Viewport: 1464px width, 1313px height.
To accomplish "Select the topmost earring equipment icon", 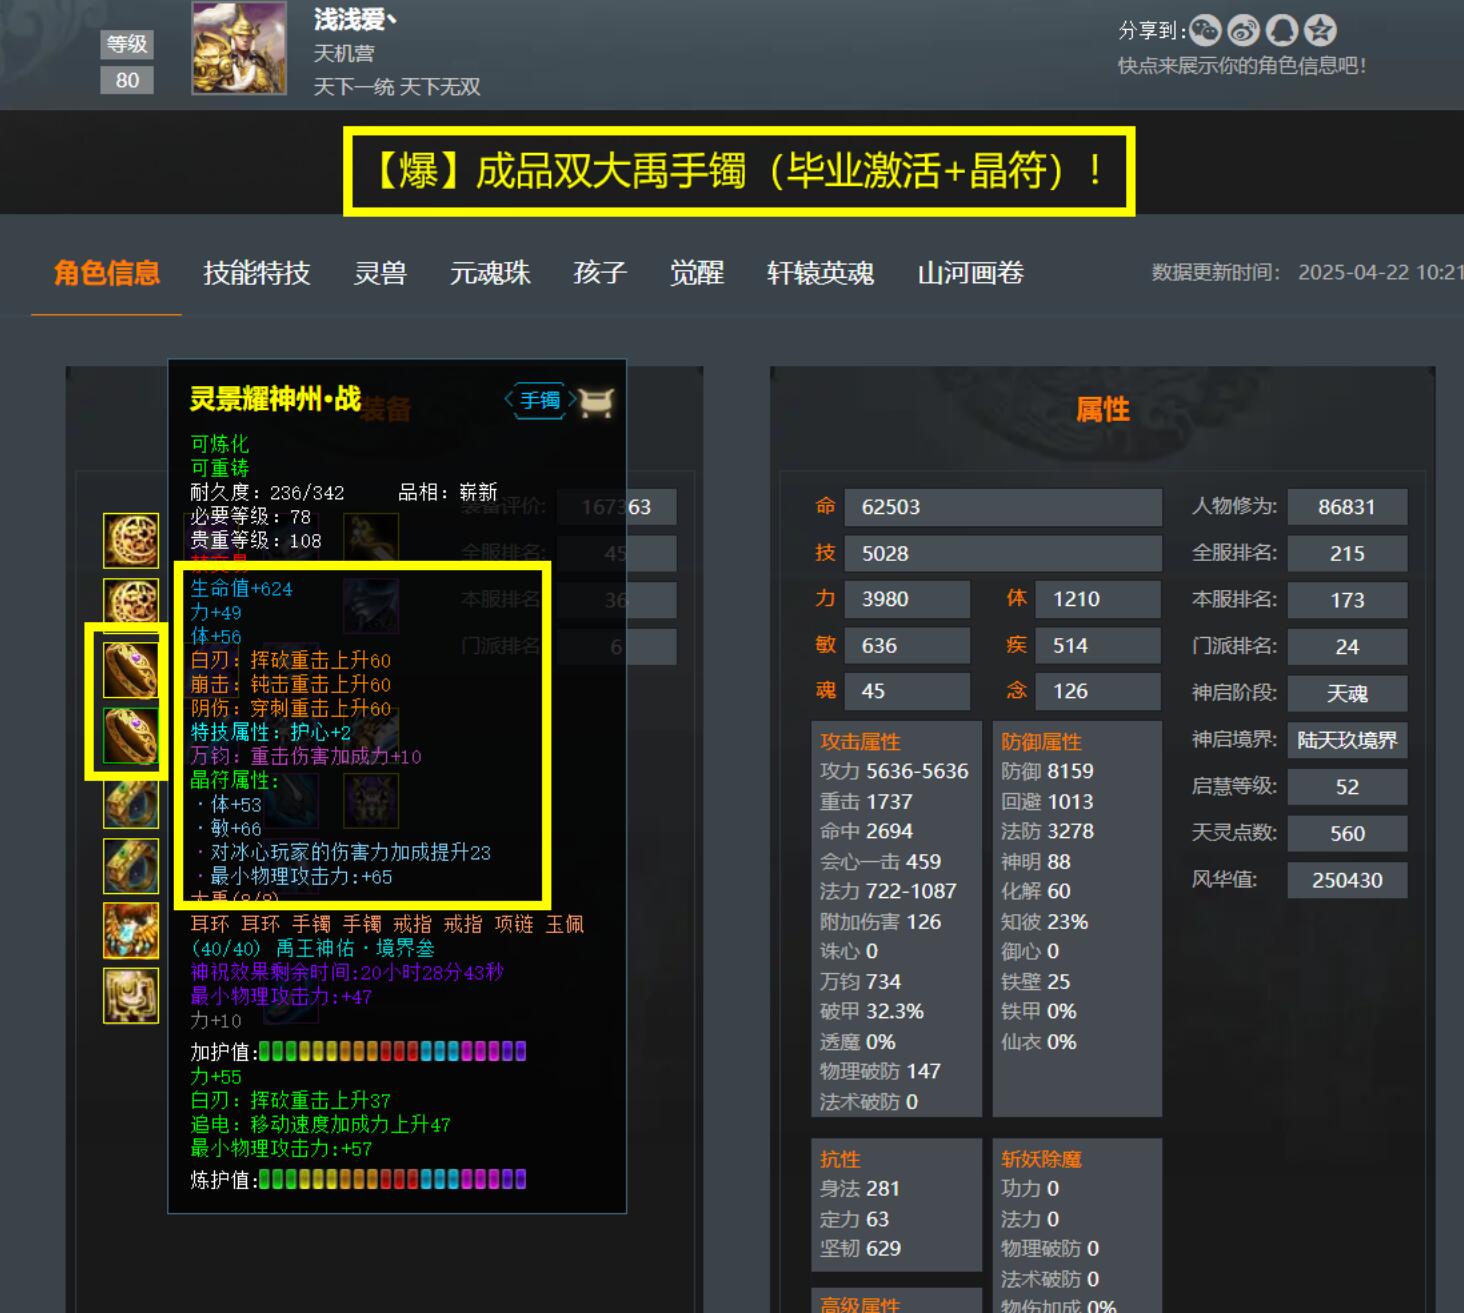I will click(131, 540).
